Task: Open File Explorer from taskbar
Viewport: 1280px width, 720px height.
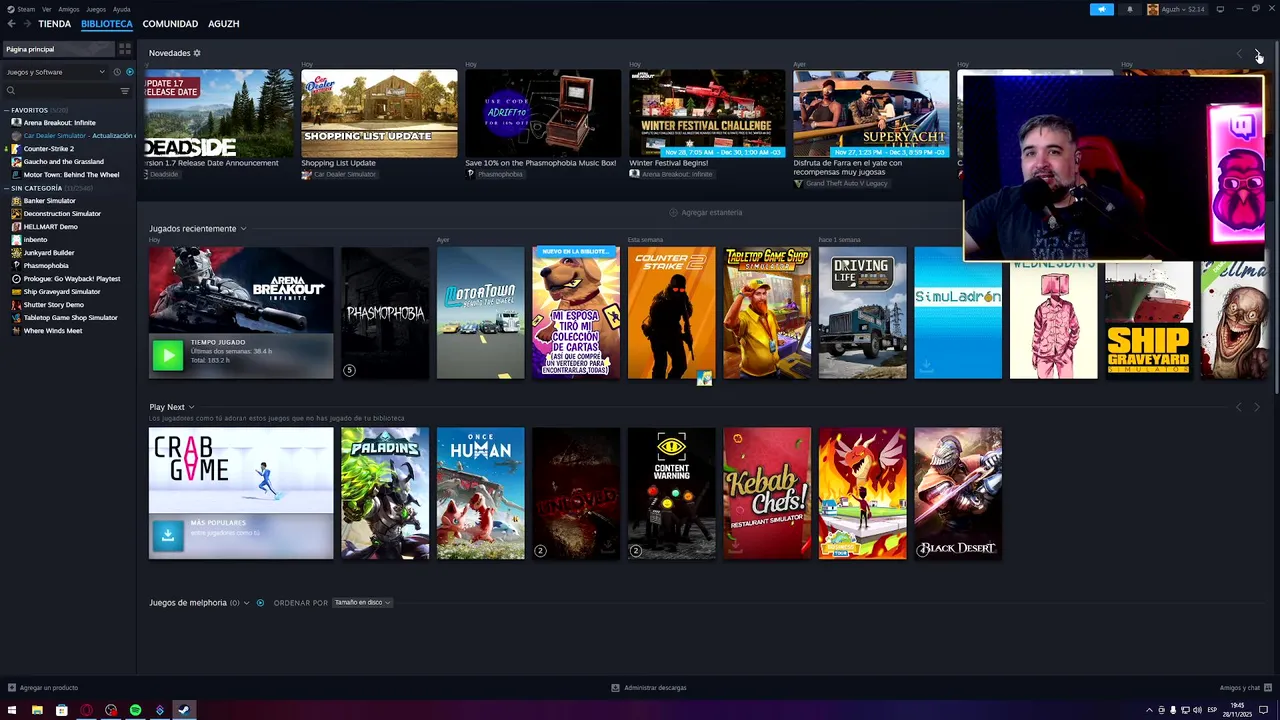Action: coord(37,710)
